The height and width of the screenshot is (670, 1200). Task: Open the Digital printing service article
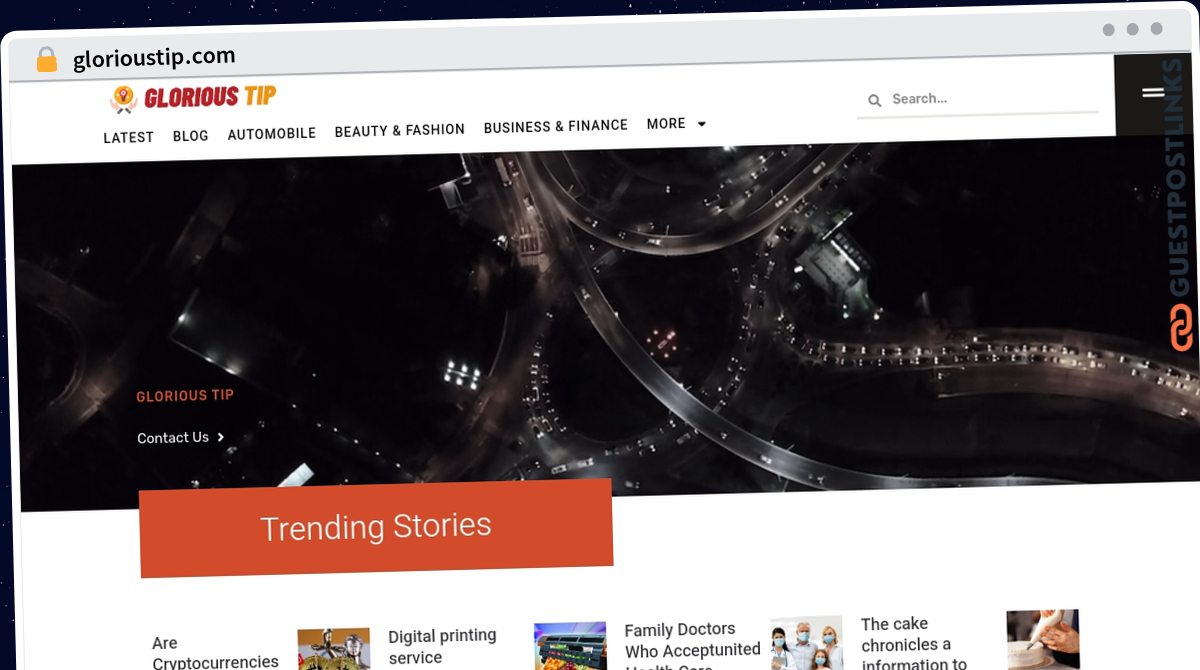442,646
